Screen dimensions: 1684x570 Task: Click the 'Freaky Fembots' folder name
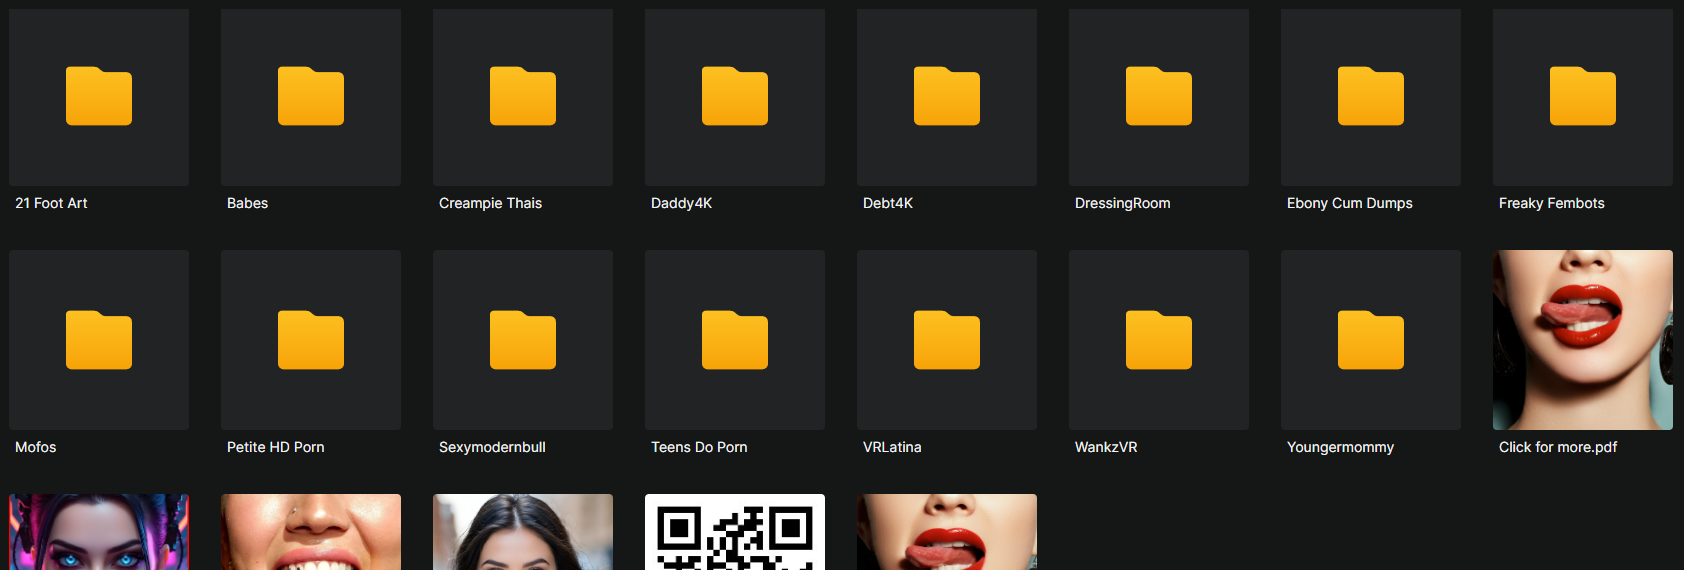pyautogui.click(x=1551, y=203)
